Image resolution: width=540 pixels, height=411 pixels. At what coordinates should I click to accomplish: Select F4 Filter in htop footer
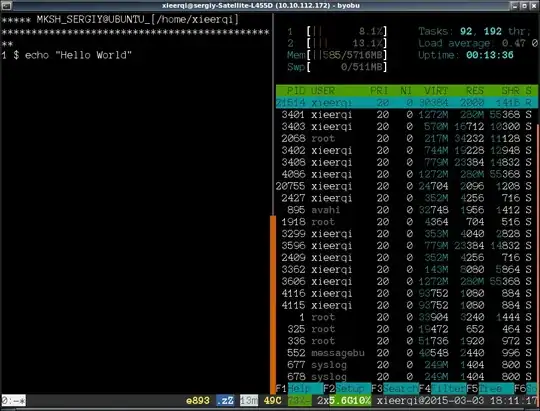[443, 388]
